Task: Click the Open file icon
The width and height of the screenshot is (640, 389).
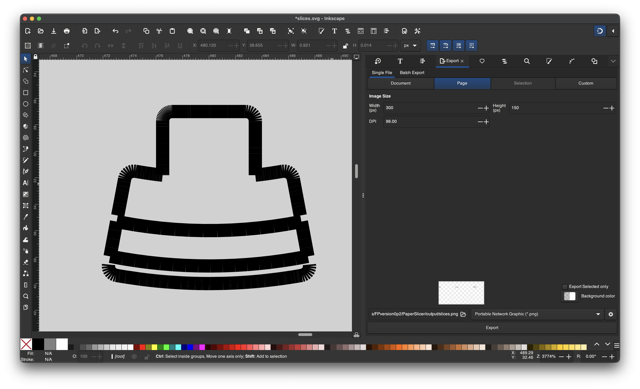Action: point(41,31)
